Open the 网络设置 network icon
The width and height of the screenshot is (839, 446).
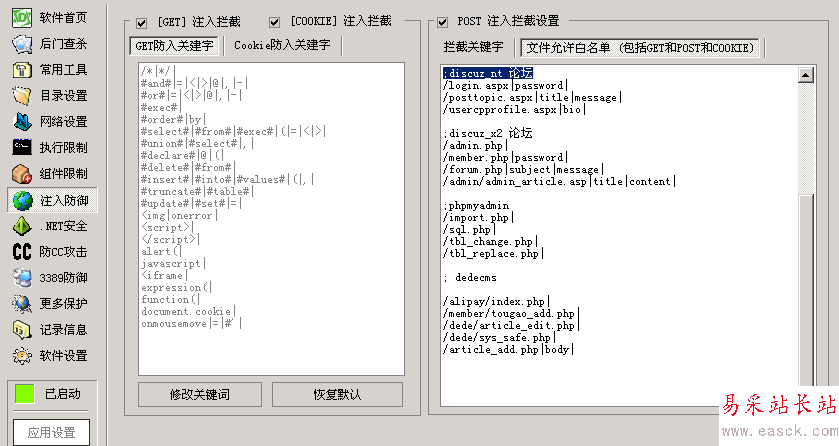click(22, 121)
